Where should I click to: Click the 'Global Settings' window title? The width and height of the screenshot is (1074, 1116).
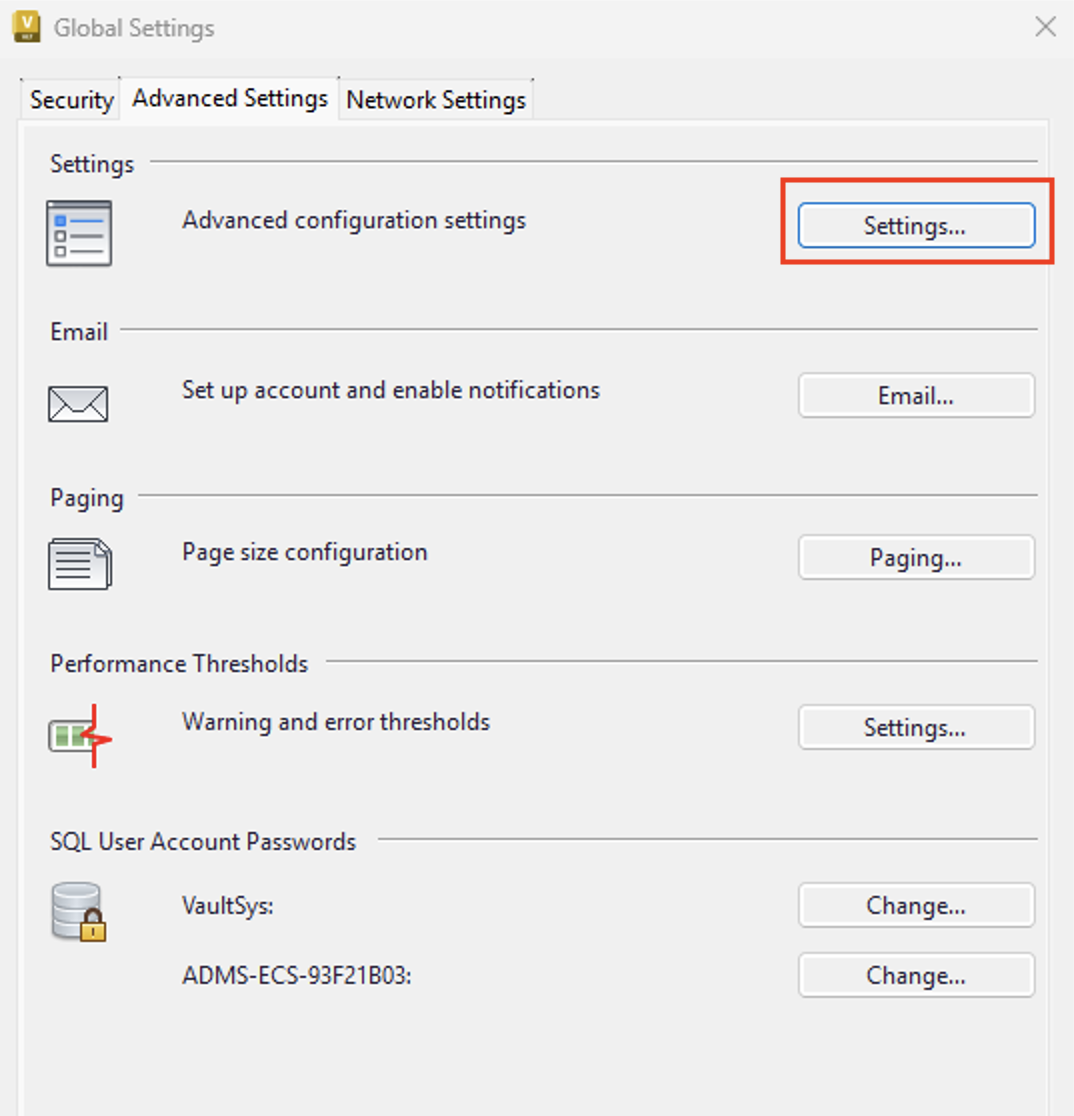coord(134,28)
